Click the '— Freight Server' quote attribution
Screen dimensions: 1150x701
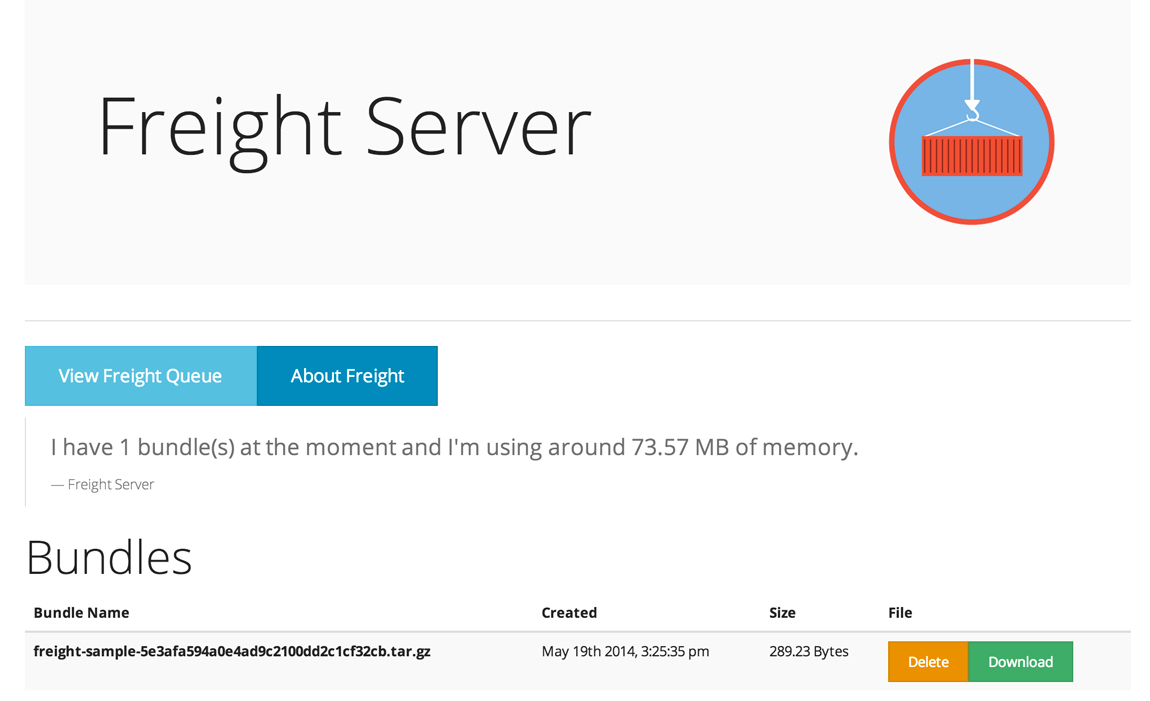tap(103, 485)
